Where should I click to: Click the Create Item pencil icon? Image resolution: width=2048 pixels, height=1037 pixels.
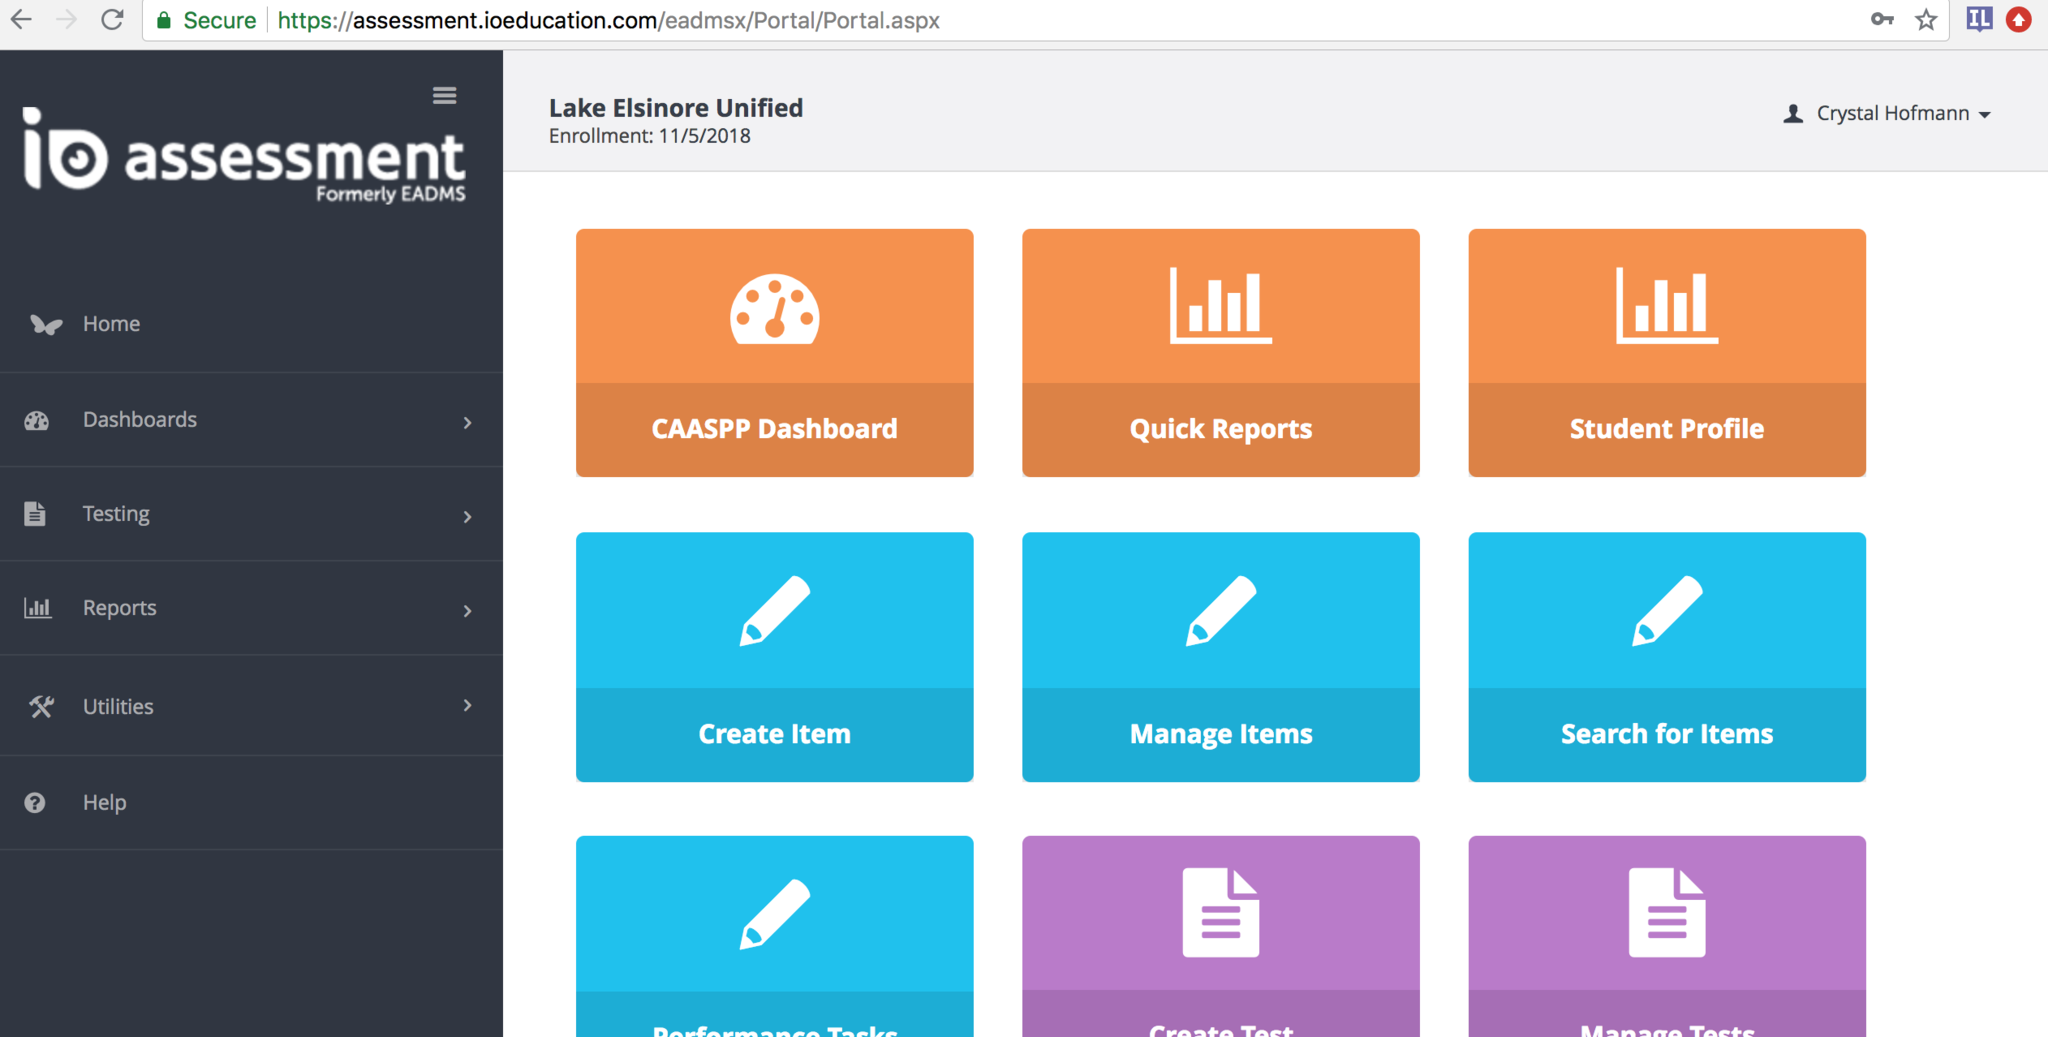(x=774, y=611)
